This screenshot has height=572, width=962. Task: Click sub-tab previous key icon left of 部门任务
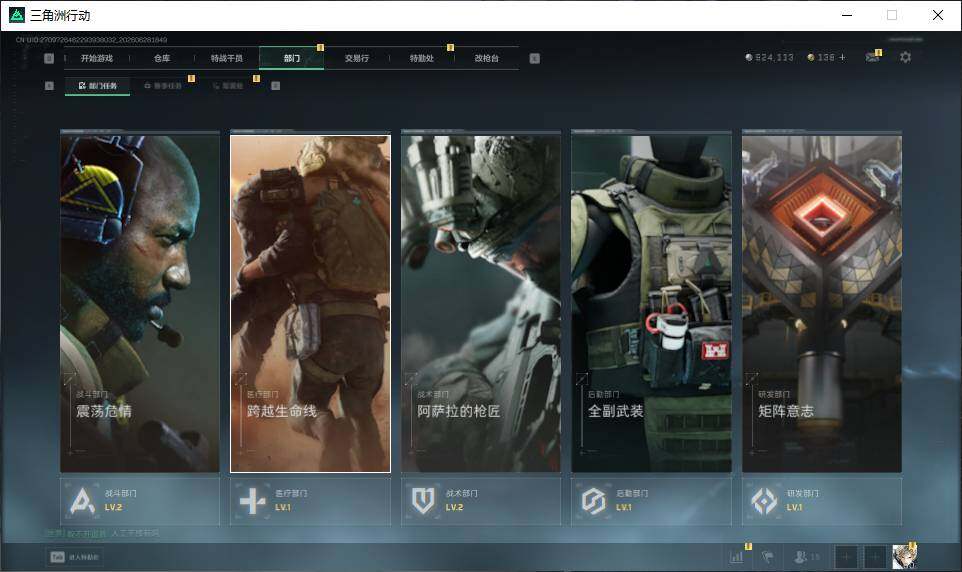[49, 86]
